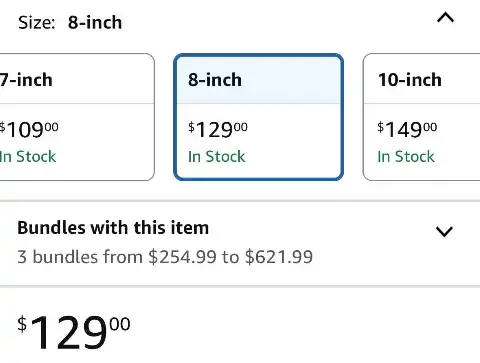Click the $149.00 price on the 10-inch card
The image size is (480, 363).
click(x=407, y=129)
